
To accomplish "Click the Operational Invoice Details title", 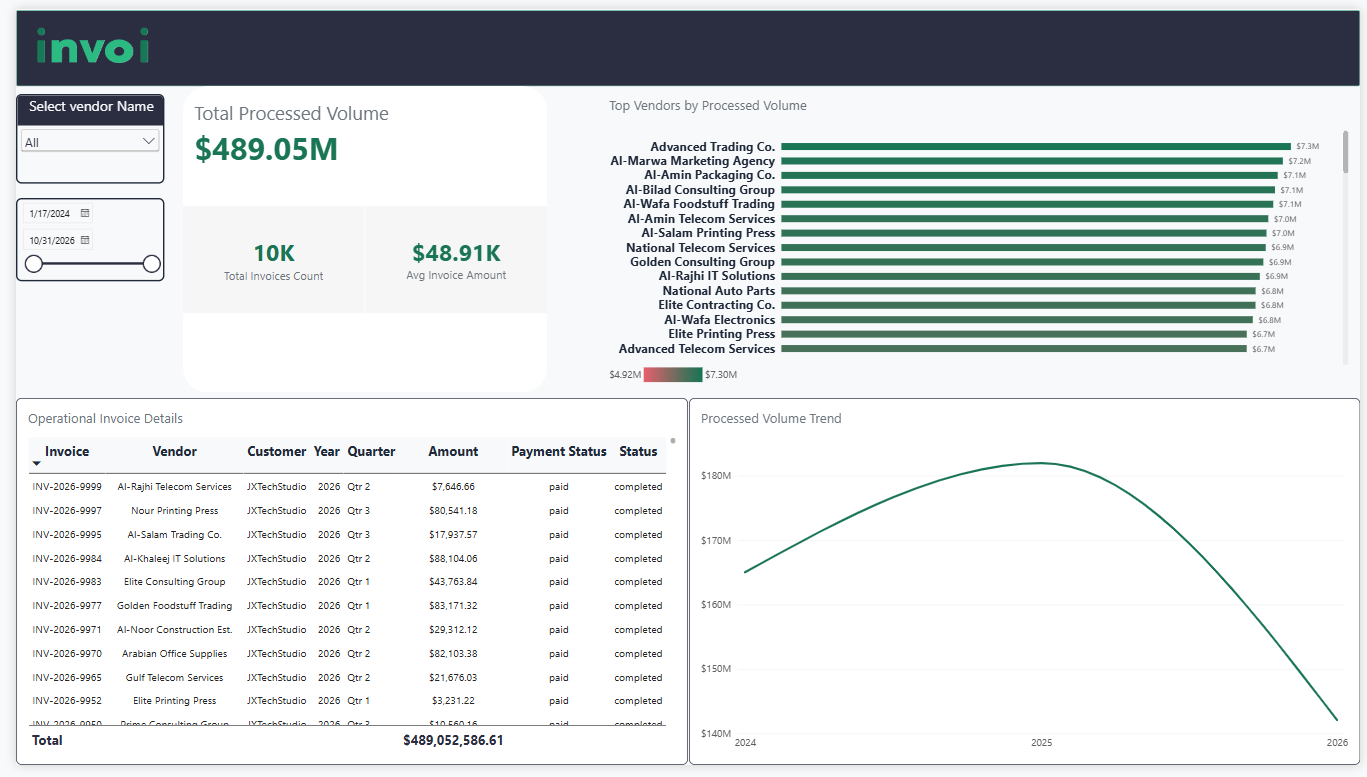I will (x=106, y=419).
